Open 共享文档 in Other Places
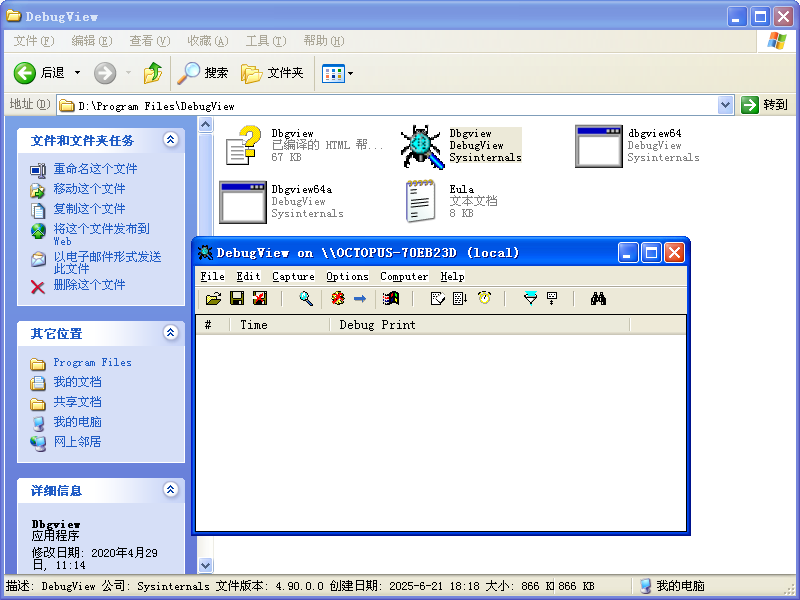The height and width of the screenshot is (600, 800). pyautogui.click(x=78, y=402)
